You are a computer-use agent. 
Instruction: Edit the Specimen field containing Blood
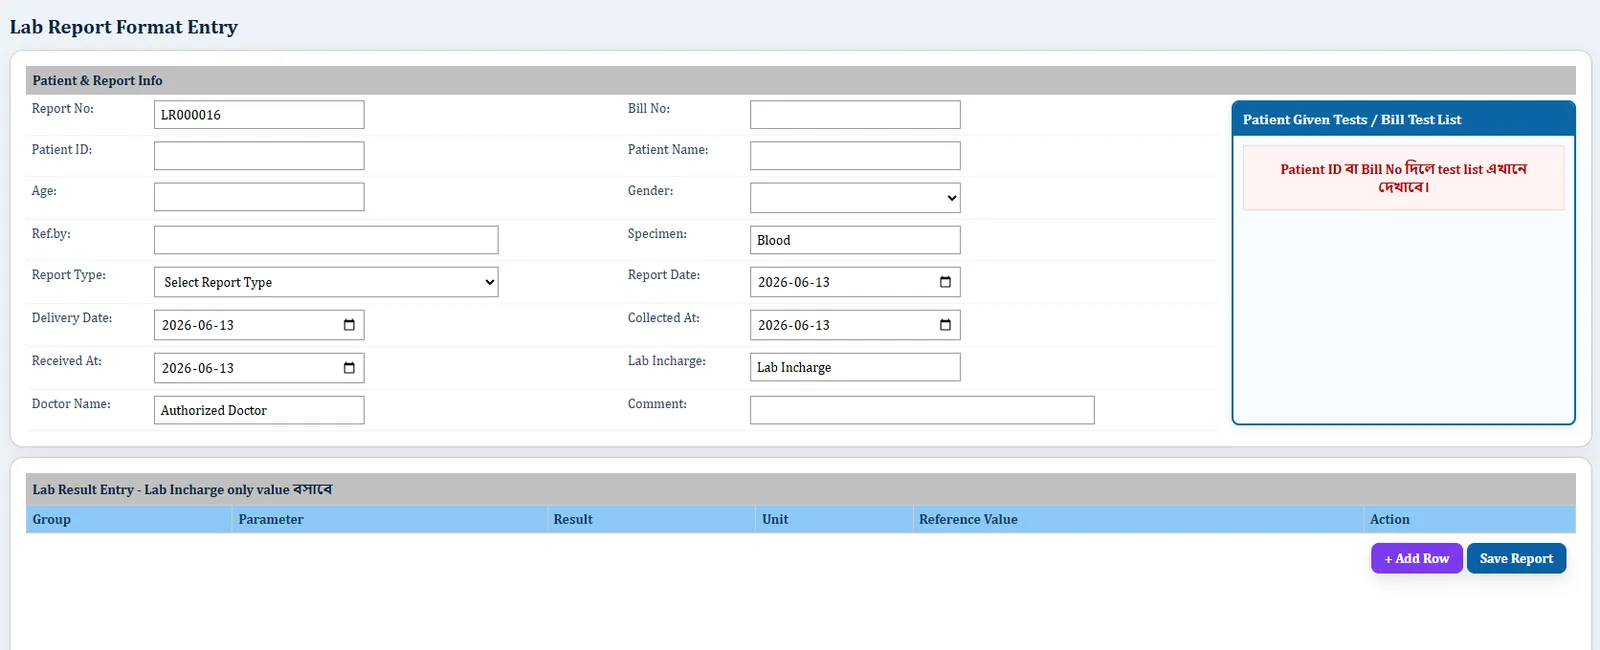point(855,240)
